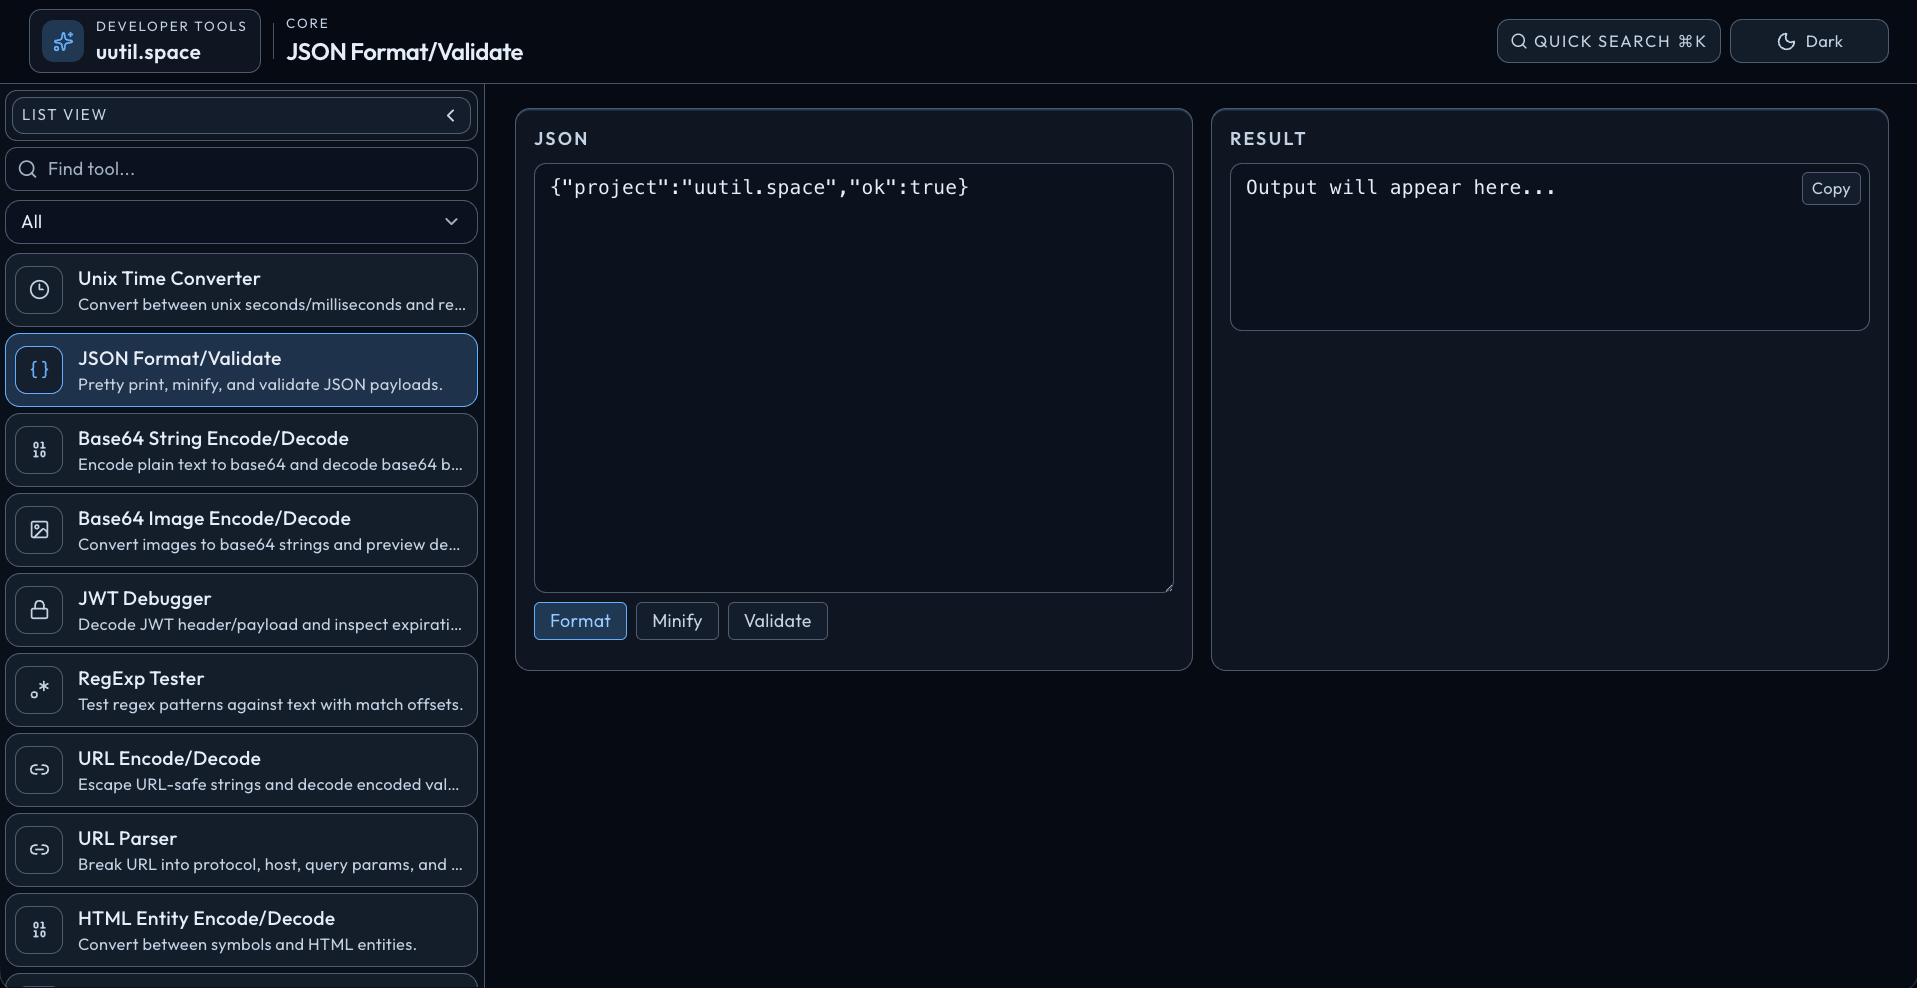This screenshot has height=988, width=1917.
Task: Select the Base64 Image Encode/Decode picture icon
Action: click(x=39, y=530)
